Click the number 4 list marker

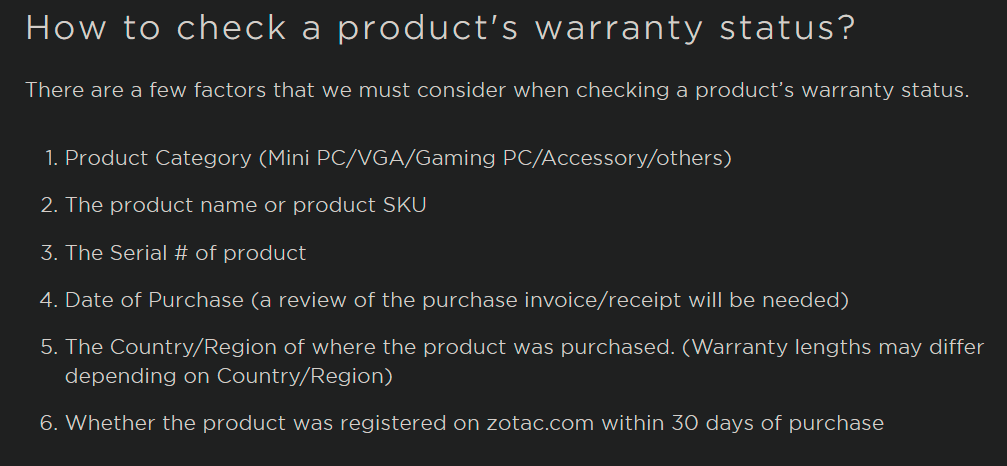tap(49, 300)
